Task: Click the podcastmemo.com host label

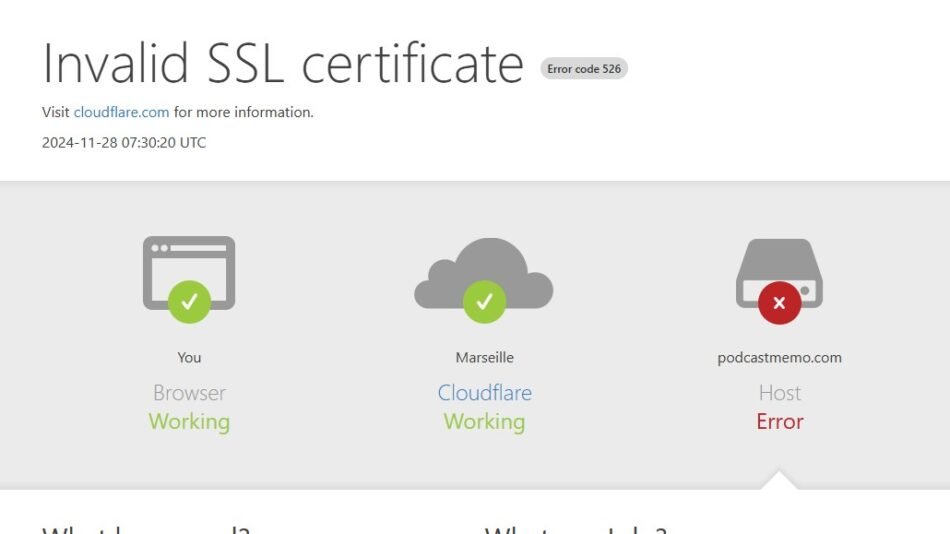Action: [779, 357]
